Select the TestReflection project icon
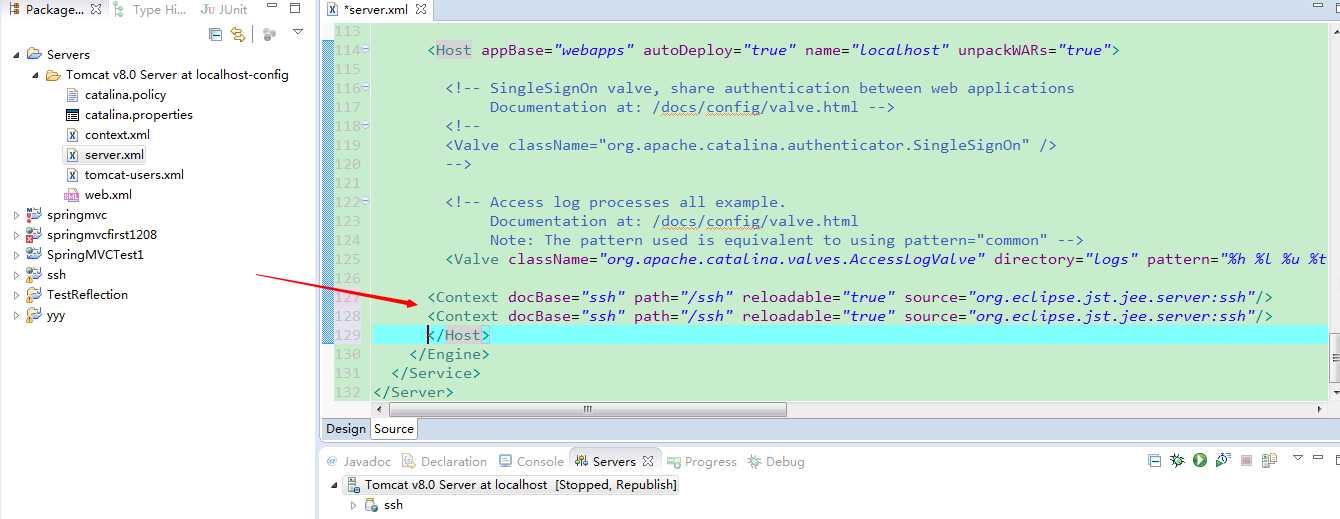Screen dimensions: 1340x519 34,295
